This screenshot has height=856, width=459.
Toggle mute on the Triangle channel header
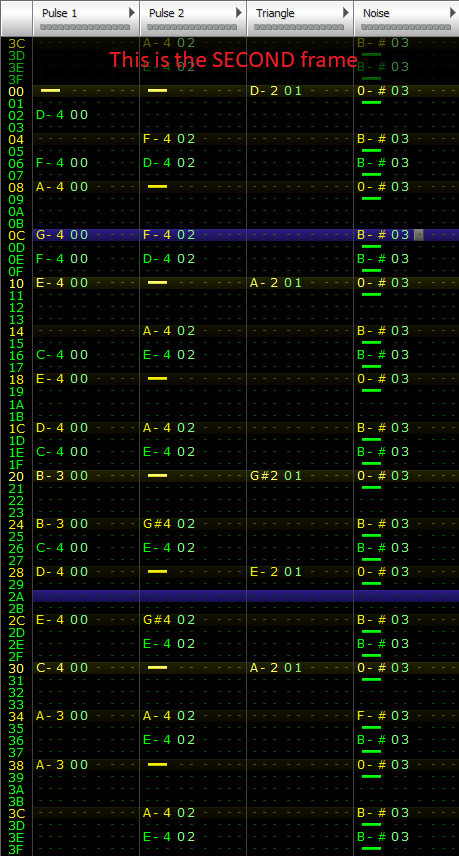coord(275,13)
